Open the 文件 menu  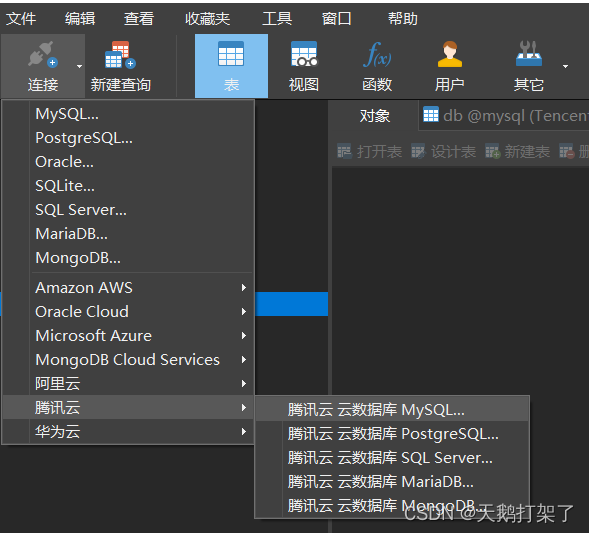pyautogui.click(x=21, y=18)
